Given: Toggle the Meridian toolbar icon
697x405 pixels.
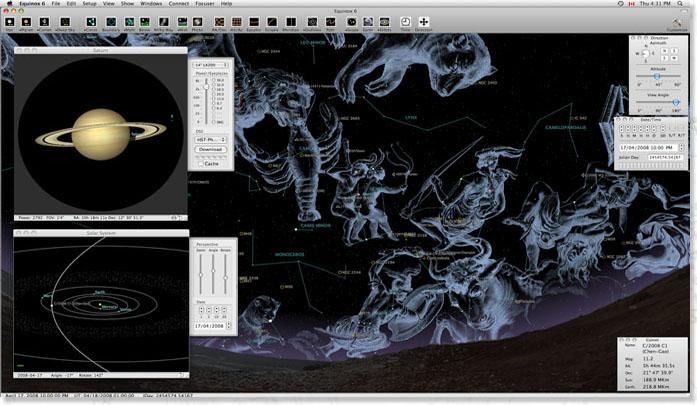Looking at the screenshot, I should pos(290,21).
